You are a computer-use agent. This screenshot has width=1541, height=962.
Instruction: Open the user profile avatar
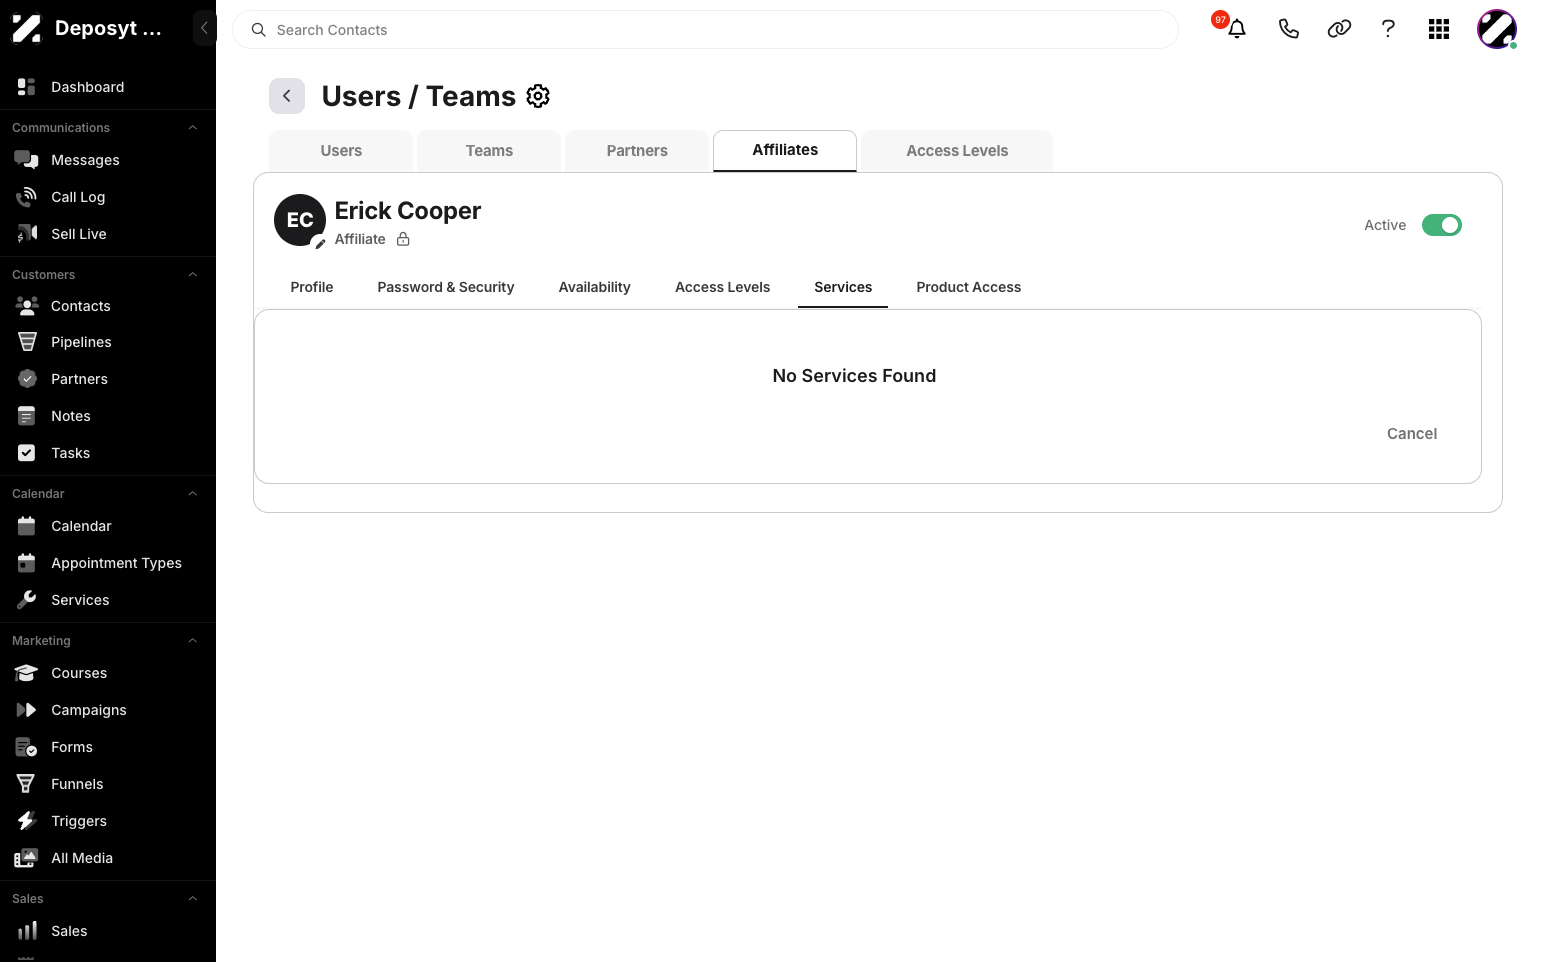coord(1497,29)
